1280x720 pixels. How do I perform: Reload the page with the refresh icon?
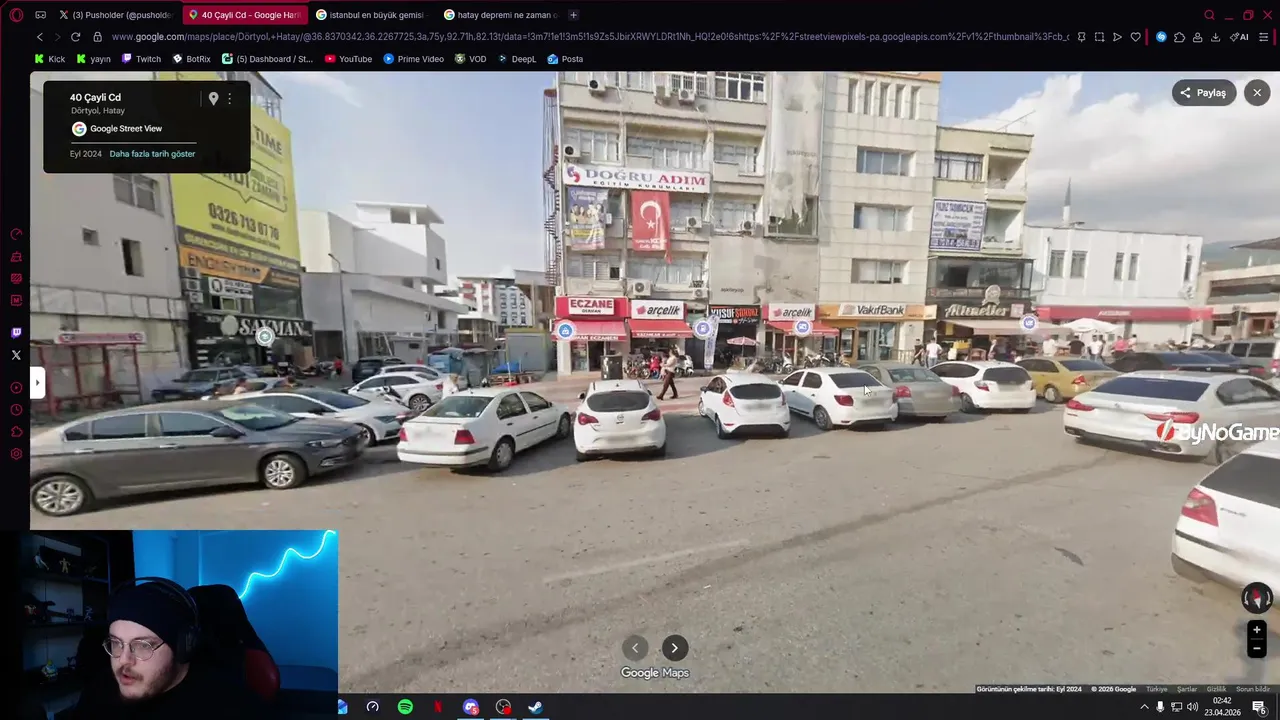(x=75, y=37)
